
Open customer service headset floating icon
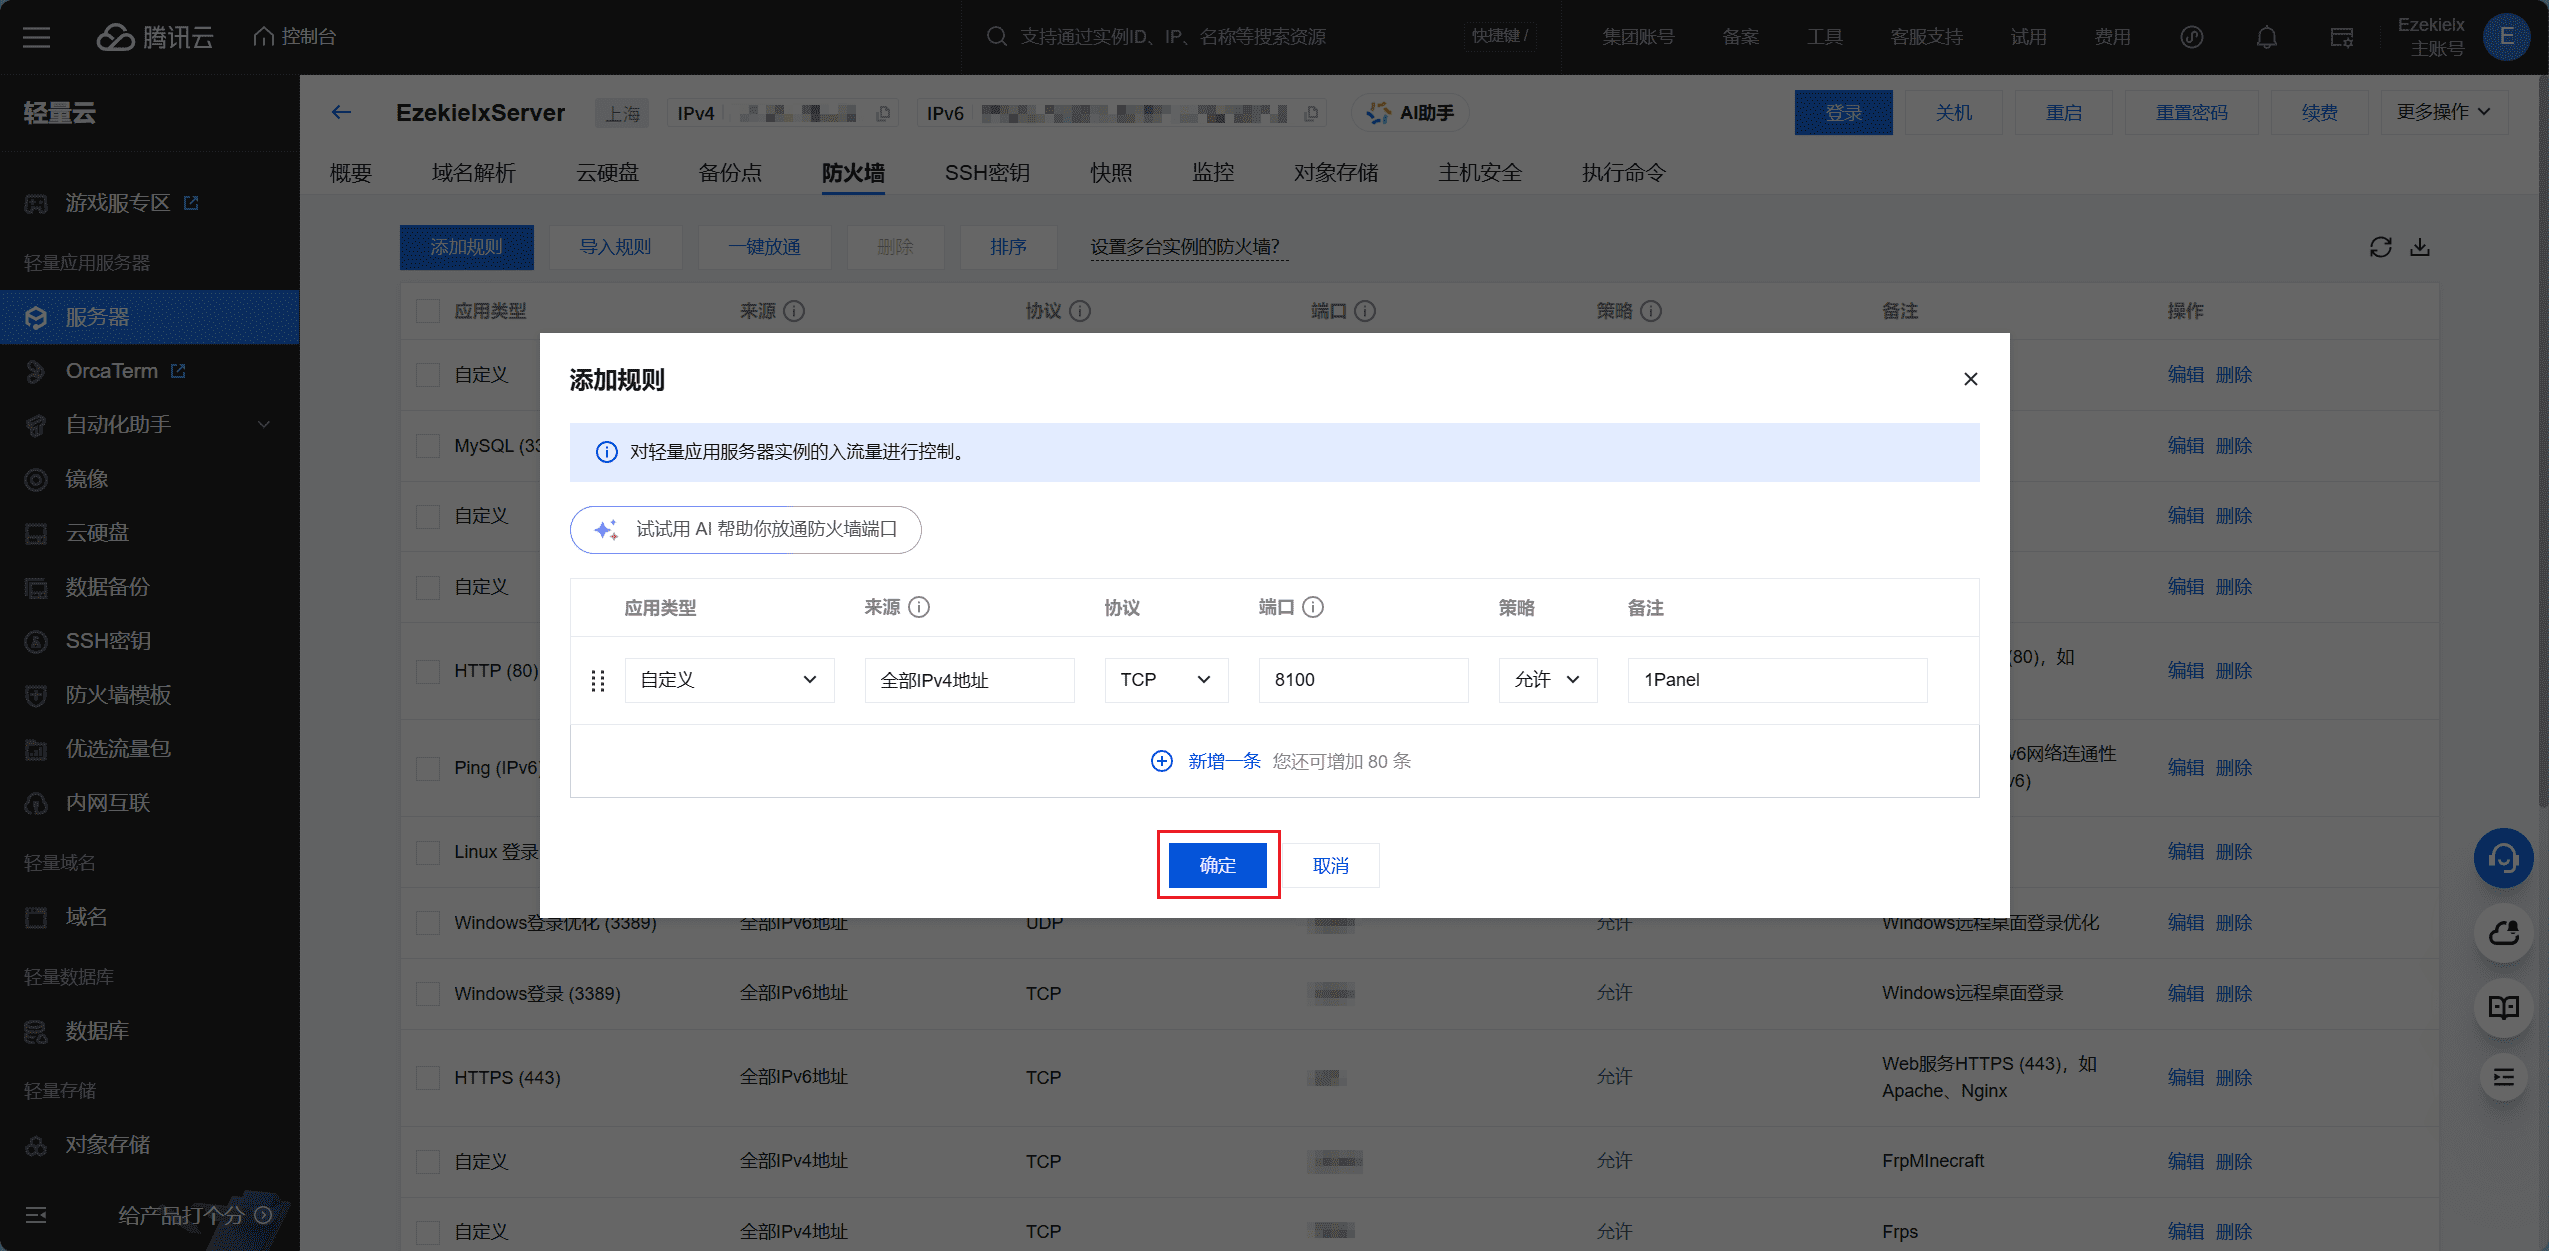(x=2503, y=858)
